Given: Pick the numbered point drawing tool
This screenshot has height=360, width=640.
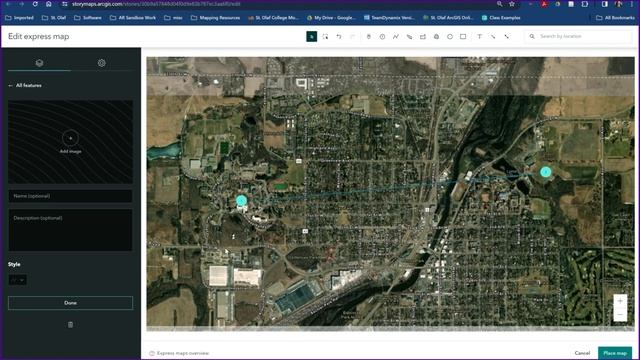Looking at the screenshot, I should pos(382,37).
